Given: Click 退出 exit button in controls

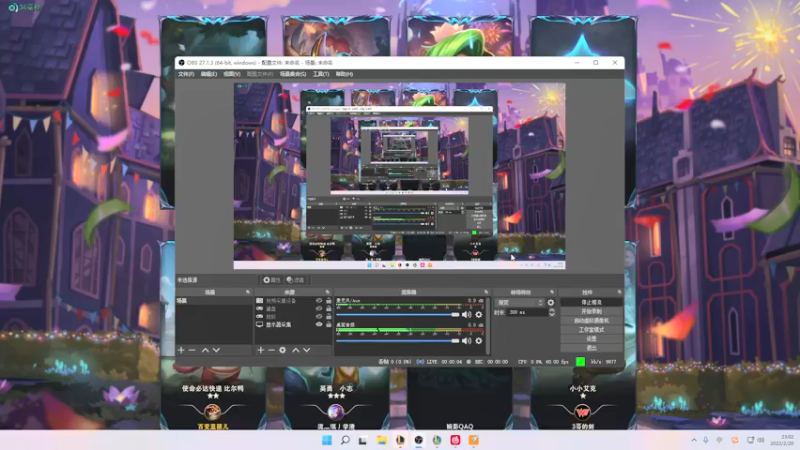Looking at the screenshot, I should pyautogui.click(x=591, y=348).
